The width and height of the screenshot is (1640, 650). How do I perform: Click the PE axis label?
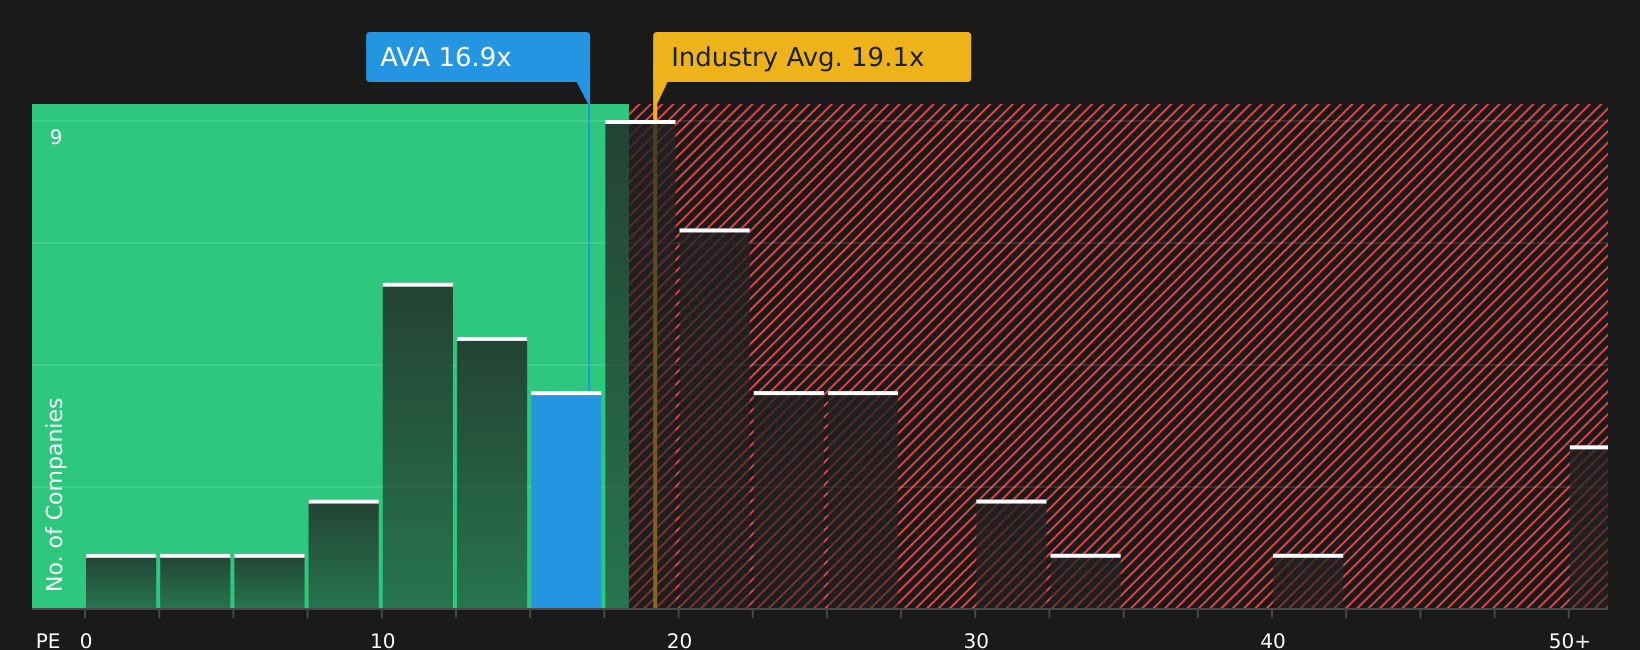[48, 641]
